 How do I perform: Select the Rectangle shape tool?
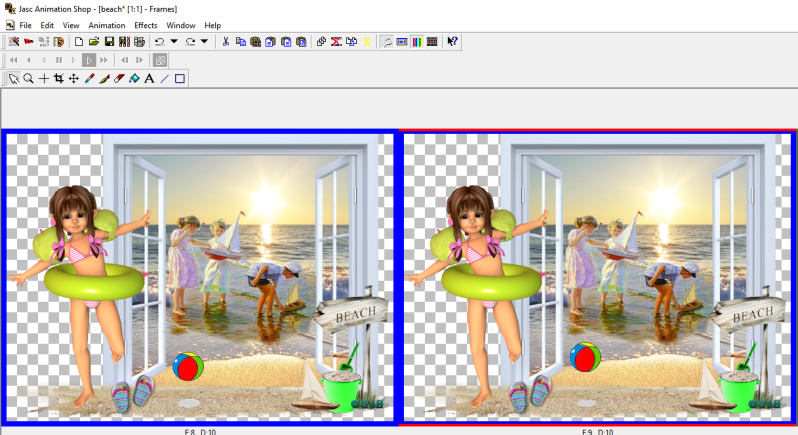[x=180, y=78]
